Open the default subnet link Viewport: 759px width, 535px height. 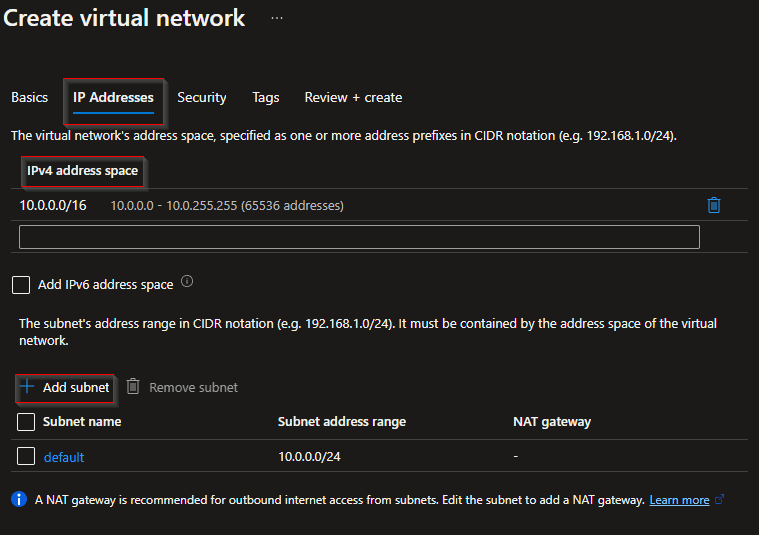click(64, 457)
